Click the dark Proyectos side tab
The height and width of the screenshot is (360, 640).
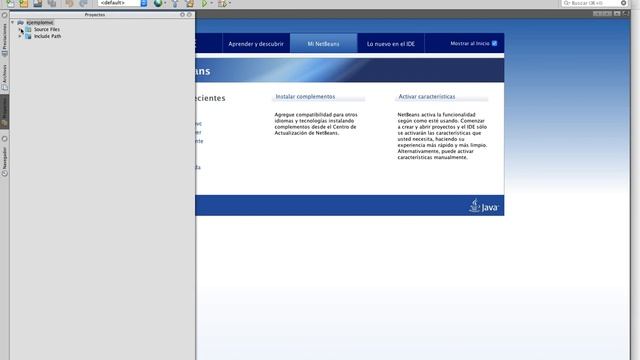coord(4,112)
